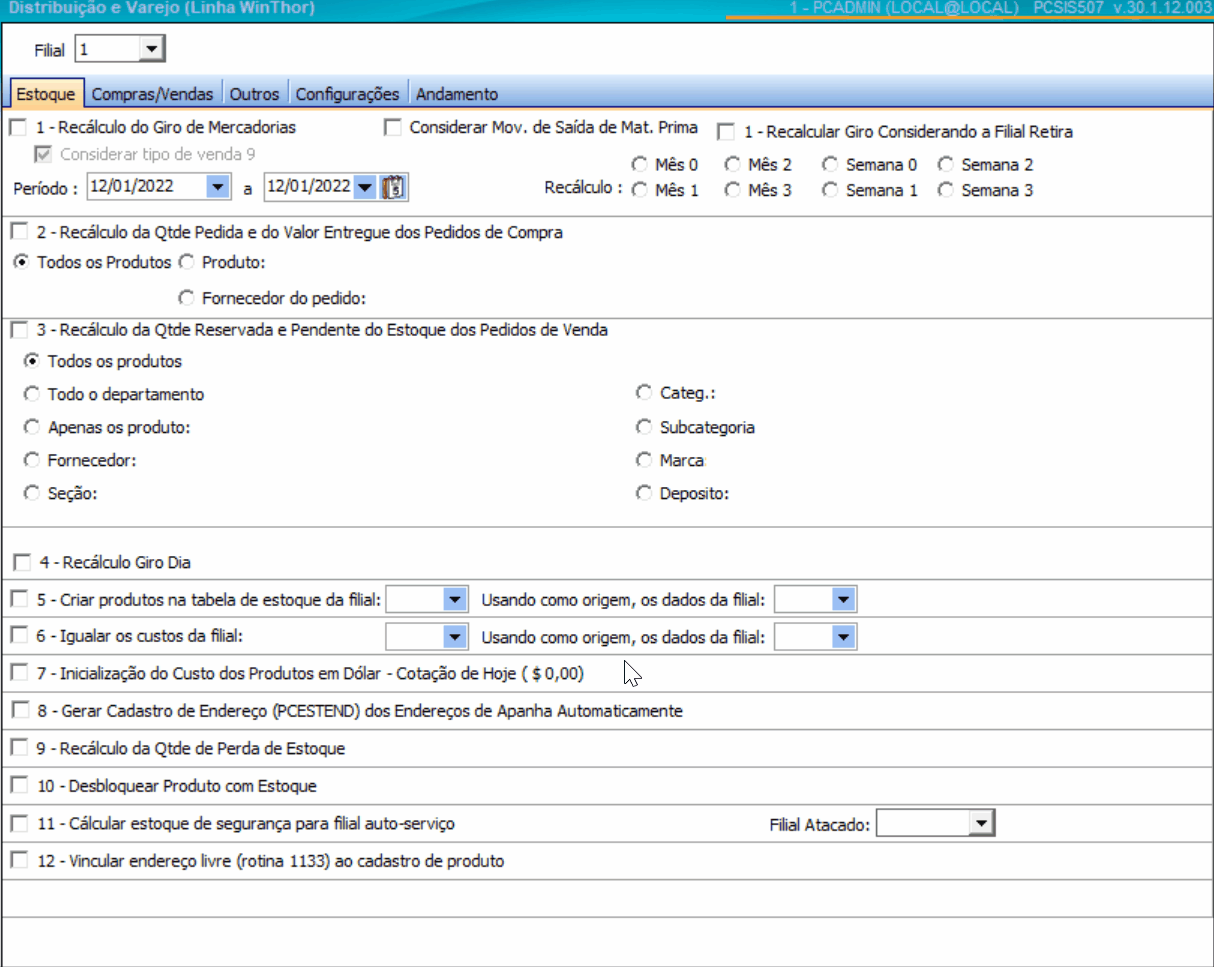Select the Fornecedor: radio in section 3
Viewport: 1214px width, 967px height.
click(32, 460)
